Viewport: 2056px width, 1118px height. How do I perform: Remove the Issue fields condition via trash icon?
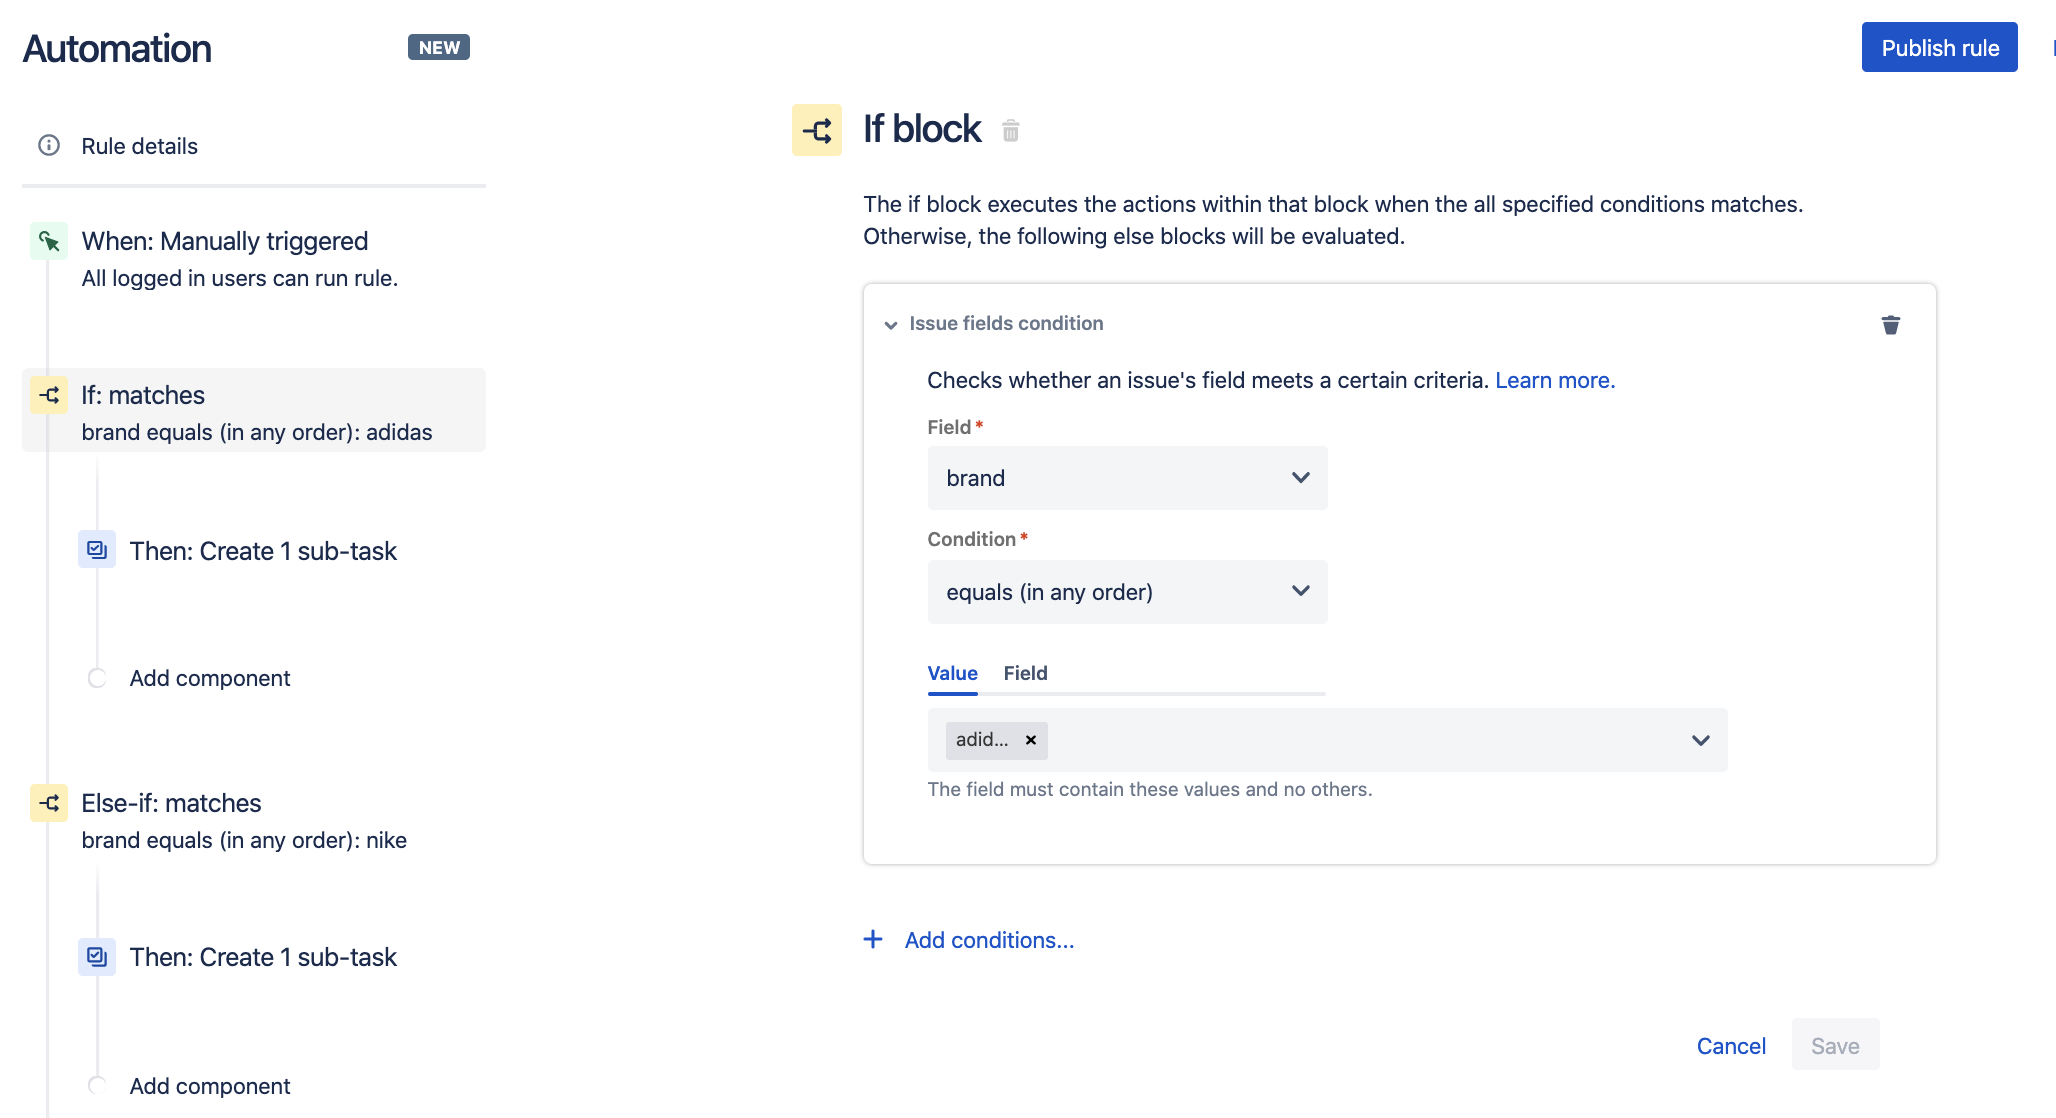tap(1890, 324)
